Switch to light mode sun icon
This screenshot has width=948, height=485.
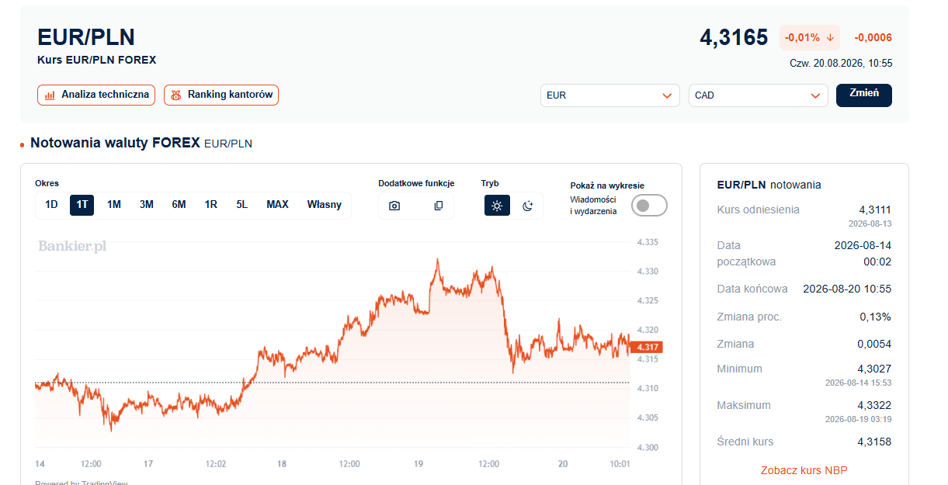[x=497, y=206]
